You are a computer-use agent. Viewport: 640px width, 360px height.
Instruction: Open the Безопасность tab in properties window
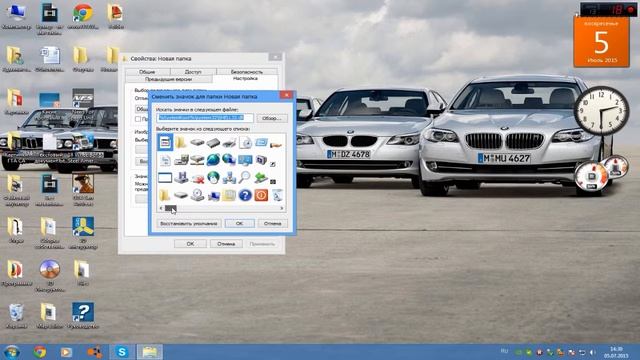pos(247,72)
